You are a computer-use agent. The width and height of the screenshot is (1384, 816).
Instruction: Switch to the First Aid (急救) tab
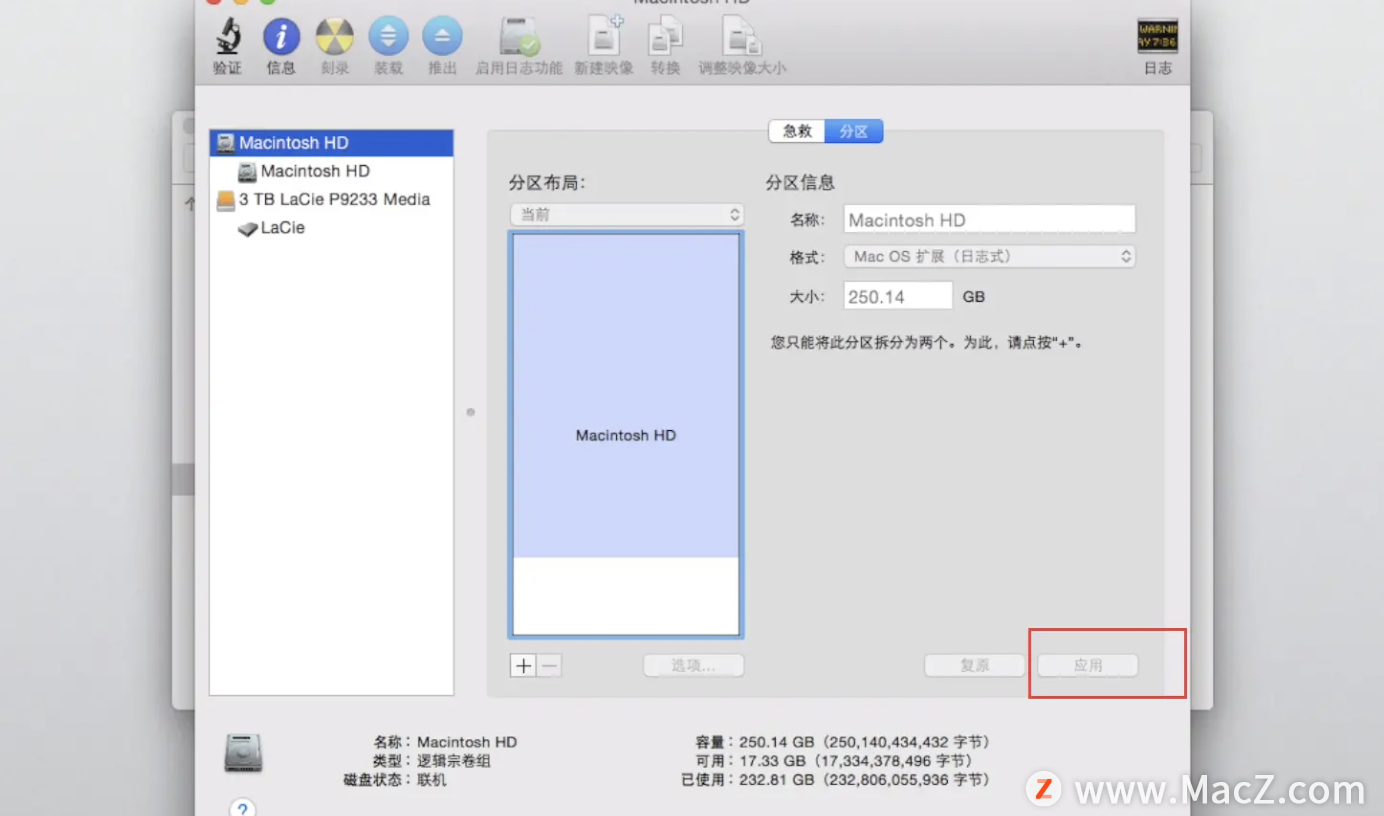[797, 131]
